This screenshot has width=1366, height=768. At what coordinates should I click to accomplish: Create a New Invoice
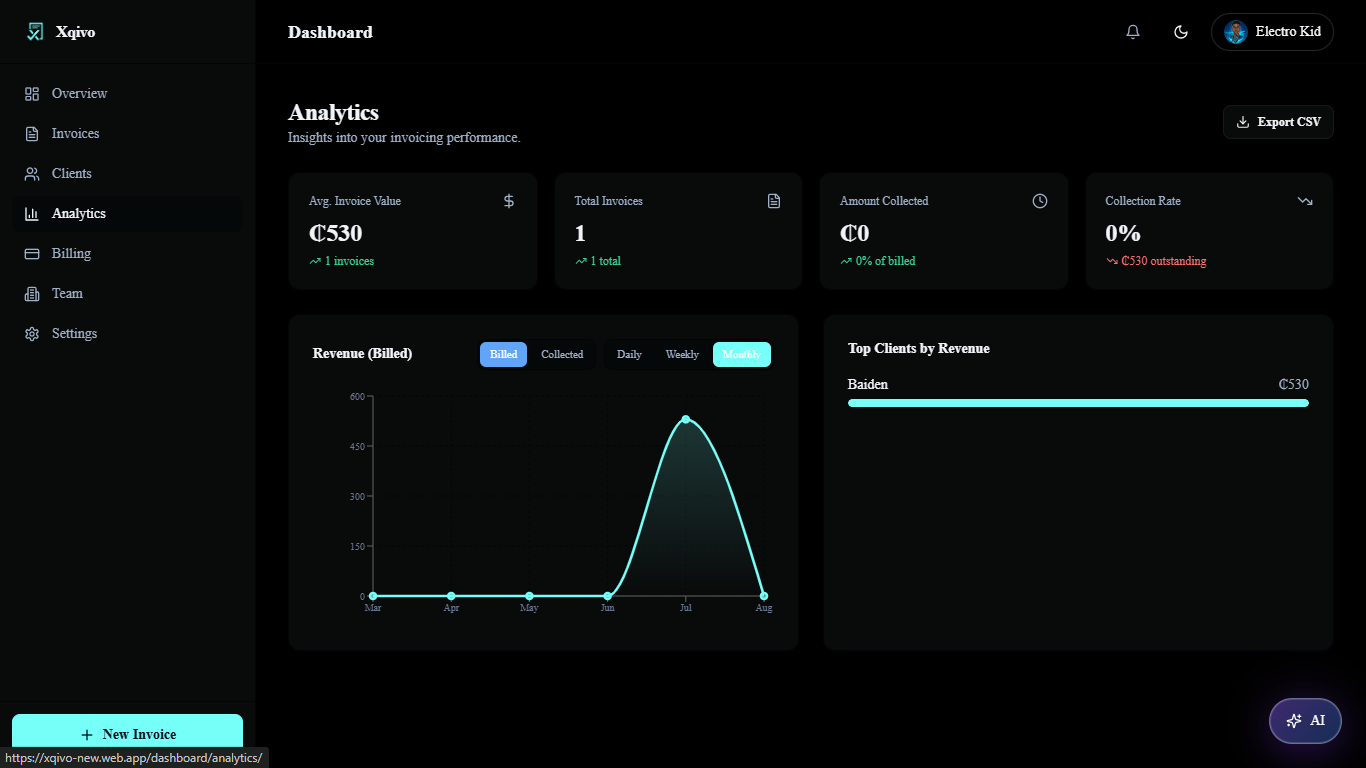tap(127, 734)
